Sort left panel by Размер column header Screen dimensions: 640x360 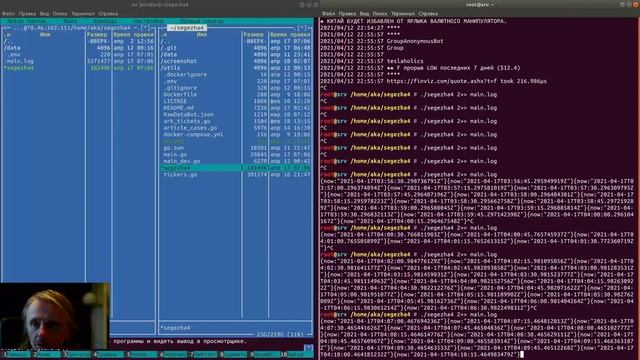(97, 35)
